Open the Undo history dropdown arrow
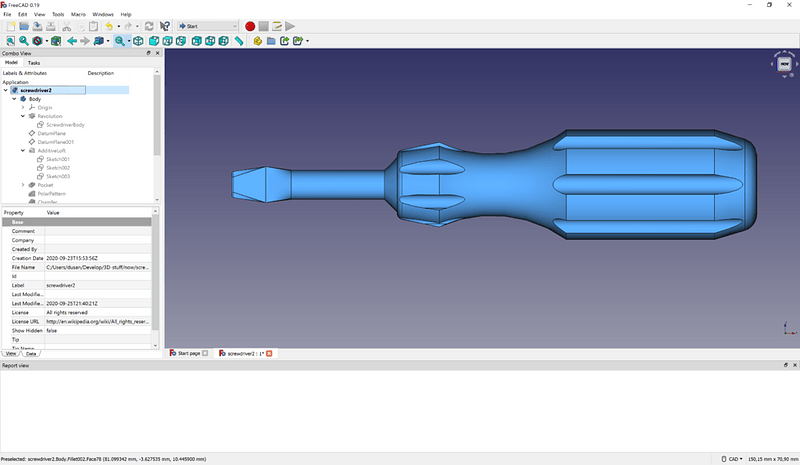The image size is (800, 465). [x=118, y=26]
